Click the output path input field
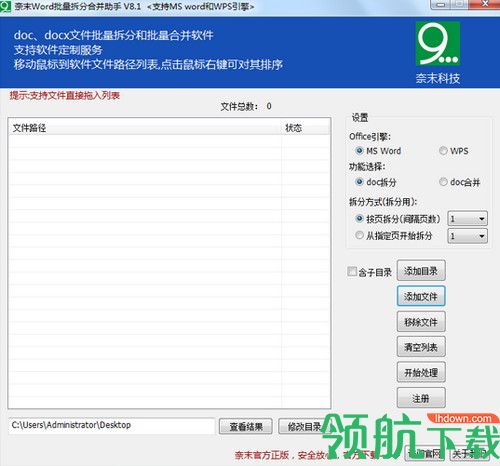500x466 pixels. click(111, 425)
